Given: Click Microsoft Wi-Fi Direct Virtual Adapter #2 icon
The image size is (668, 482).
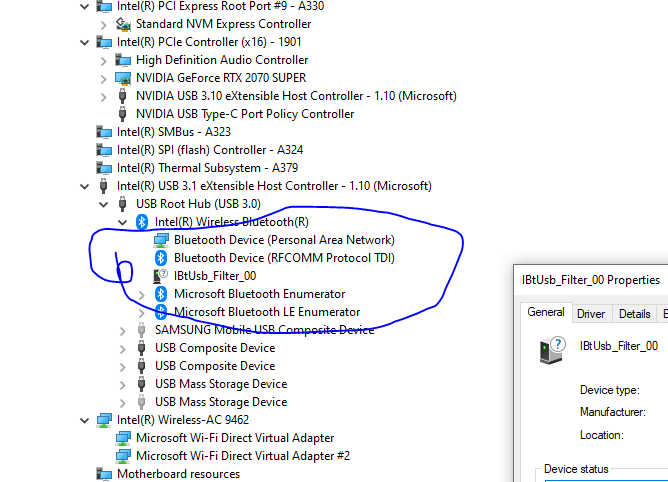Looking at the screenshot, I should tap(123, 456).
